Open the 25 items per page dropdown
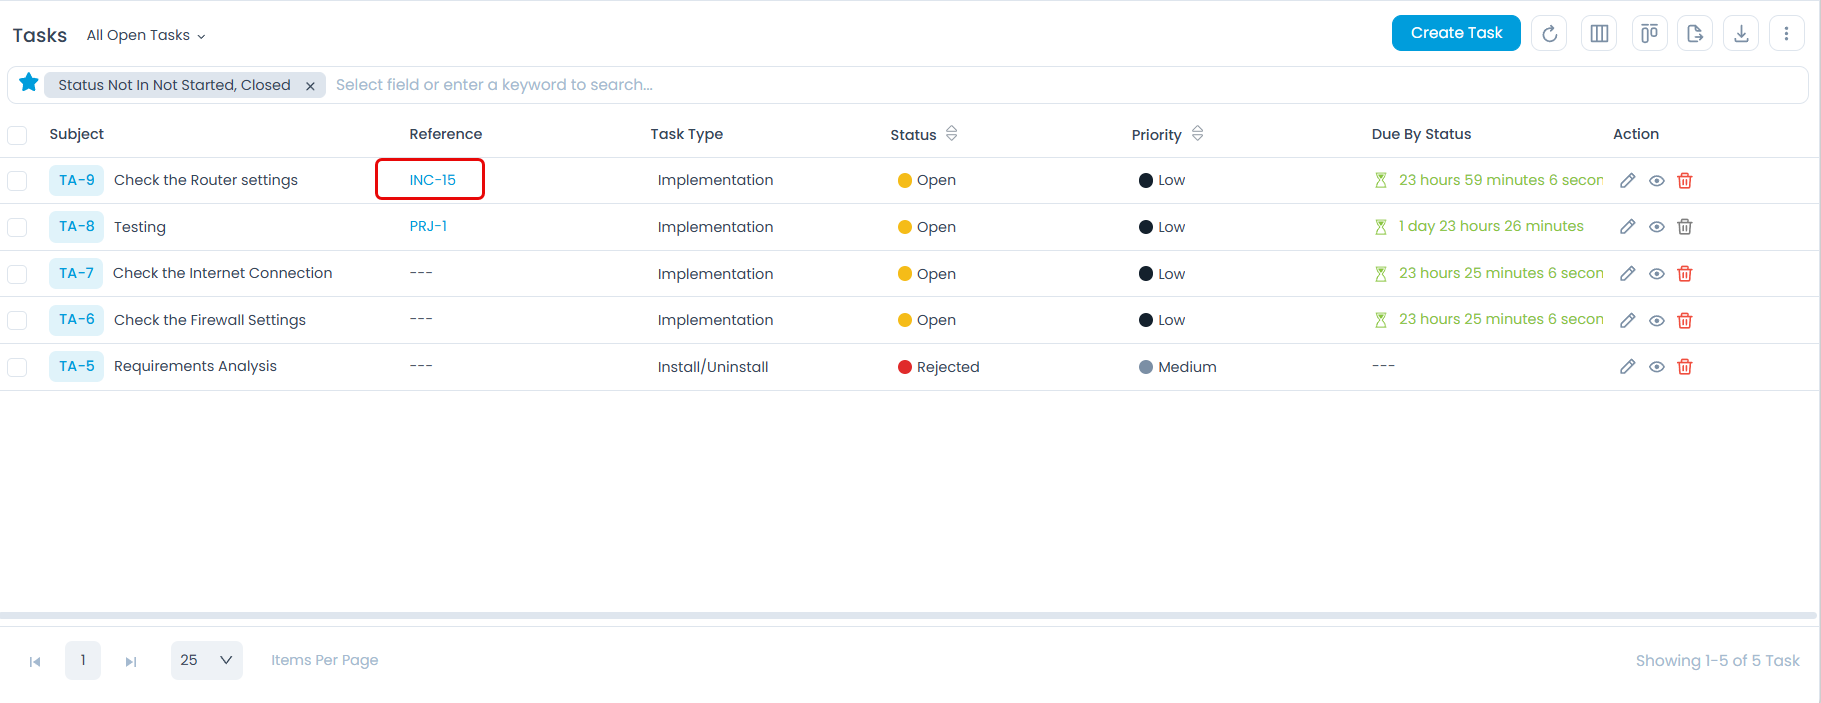The image size is (1821, 703). 207,660
